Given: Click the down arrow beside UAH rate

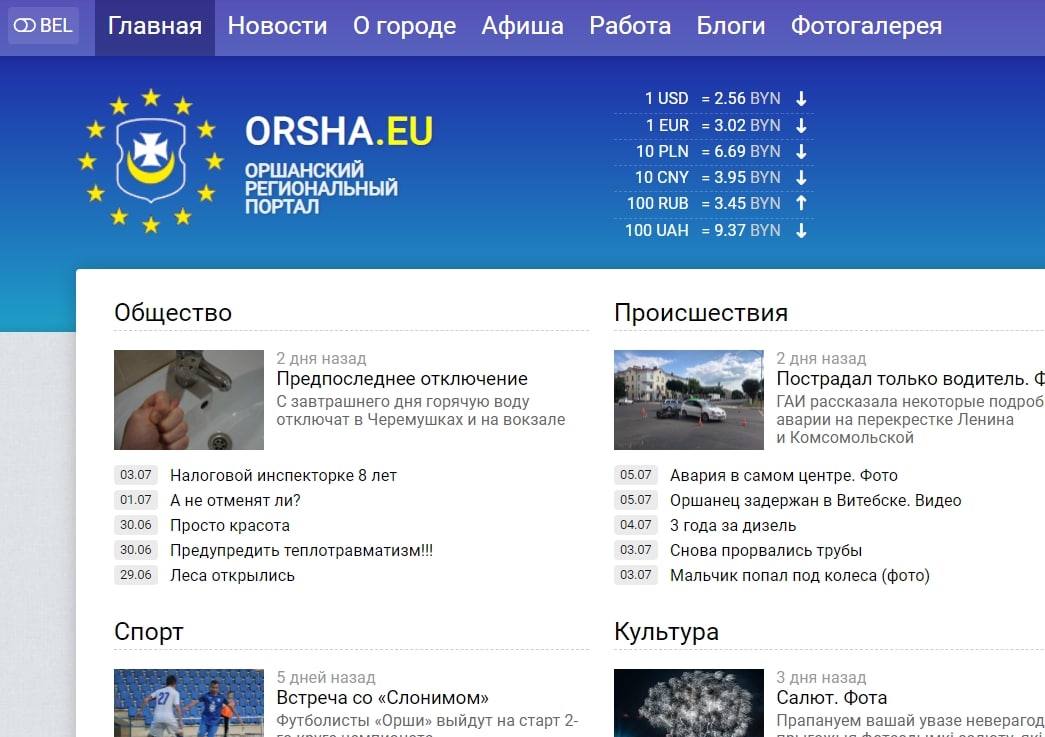Looking at the screenshot, I should [x=801, y=230].
